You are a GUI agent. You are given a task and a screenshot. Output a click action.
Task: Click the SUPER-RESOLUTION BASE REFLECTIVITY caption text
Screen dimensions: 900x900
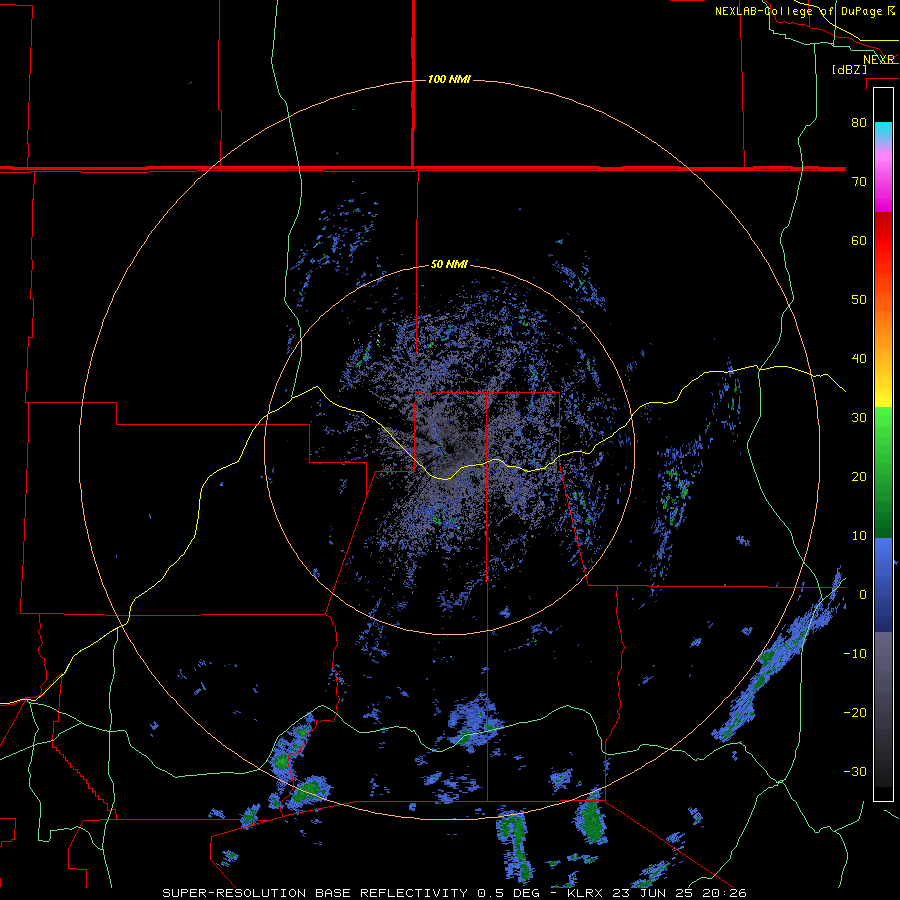point(315,893)
